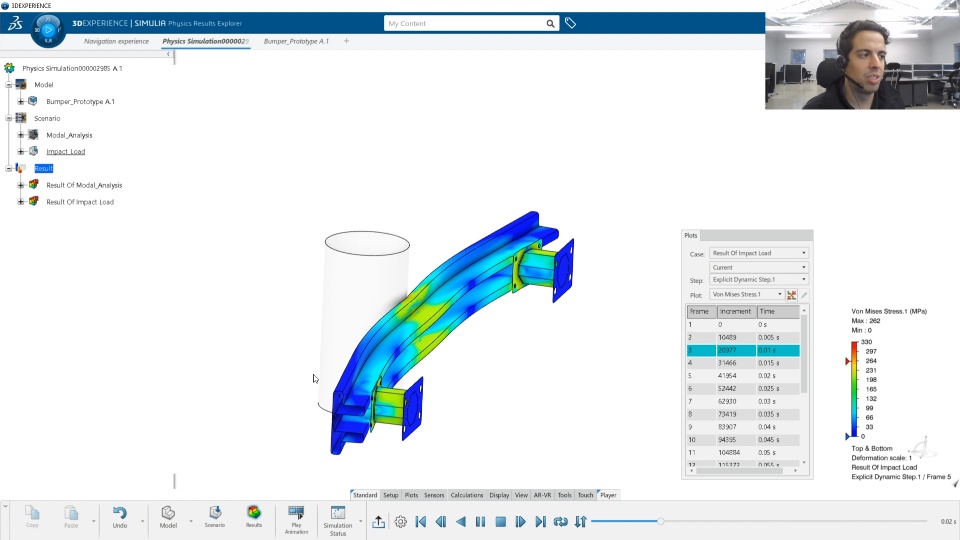Screen dimensions: 960x540
Task: Click the Dassault 3DS logo icon
Action: click(15, 23)
